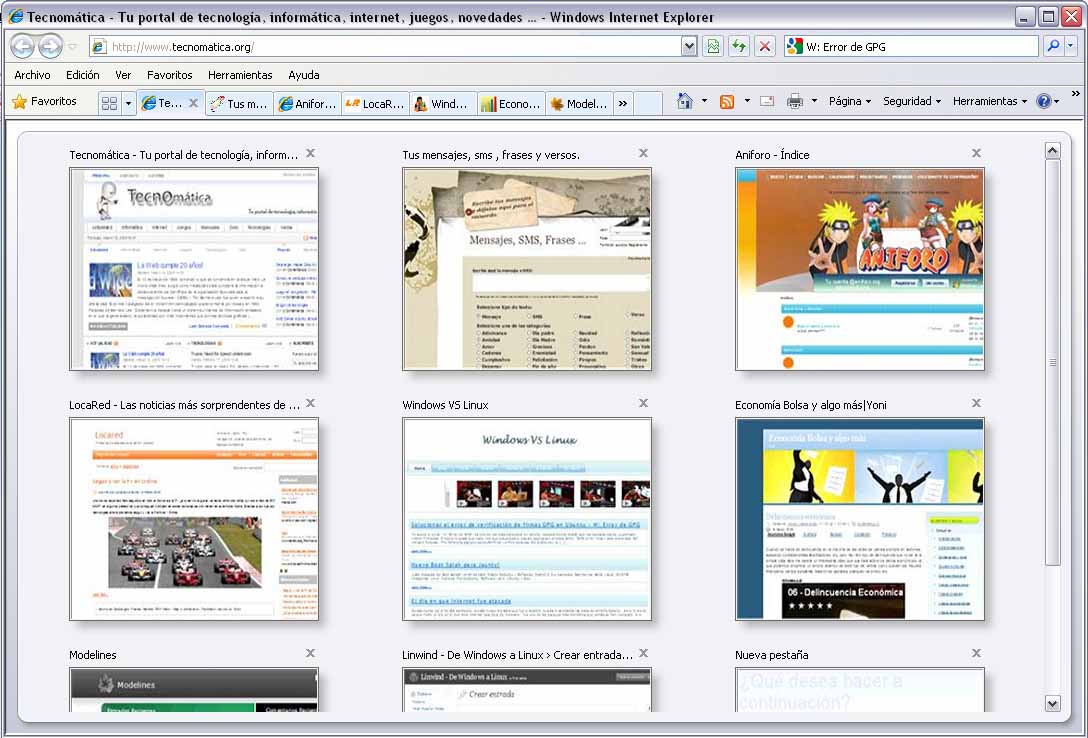Switch to the 'Tus m...' tab
This screenshot has height=738, width=1088.
click(239, 103)
